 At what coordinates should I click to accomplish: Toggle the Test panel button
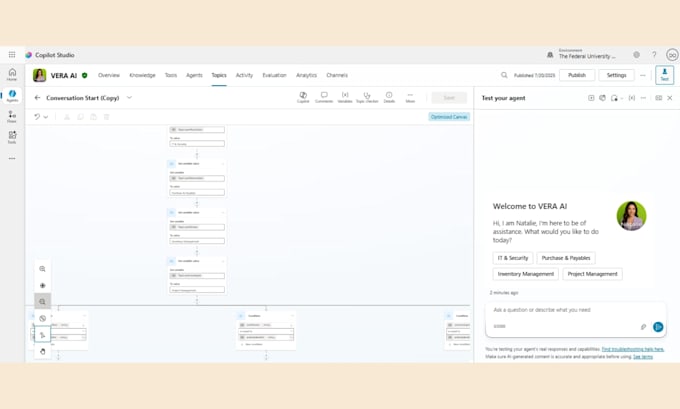point(664,75)
